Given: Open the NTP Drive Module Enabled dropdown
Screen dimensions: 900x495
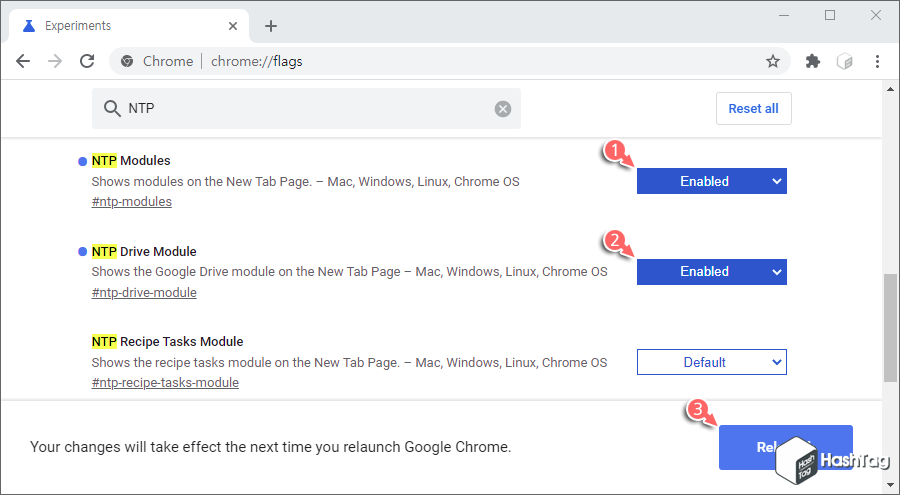Looking at the screenshot, I should point(712,272).
